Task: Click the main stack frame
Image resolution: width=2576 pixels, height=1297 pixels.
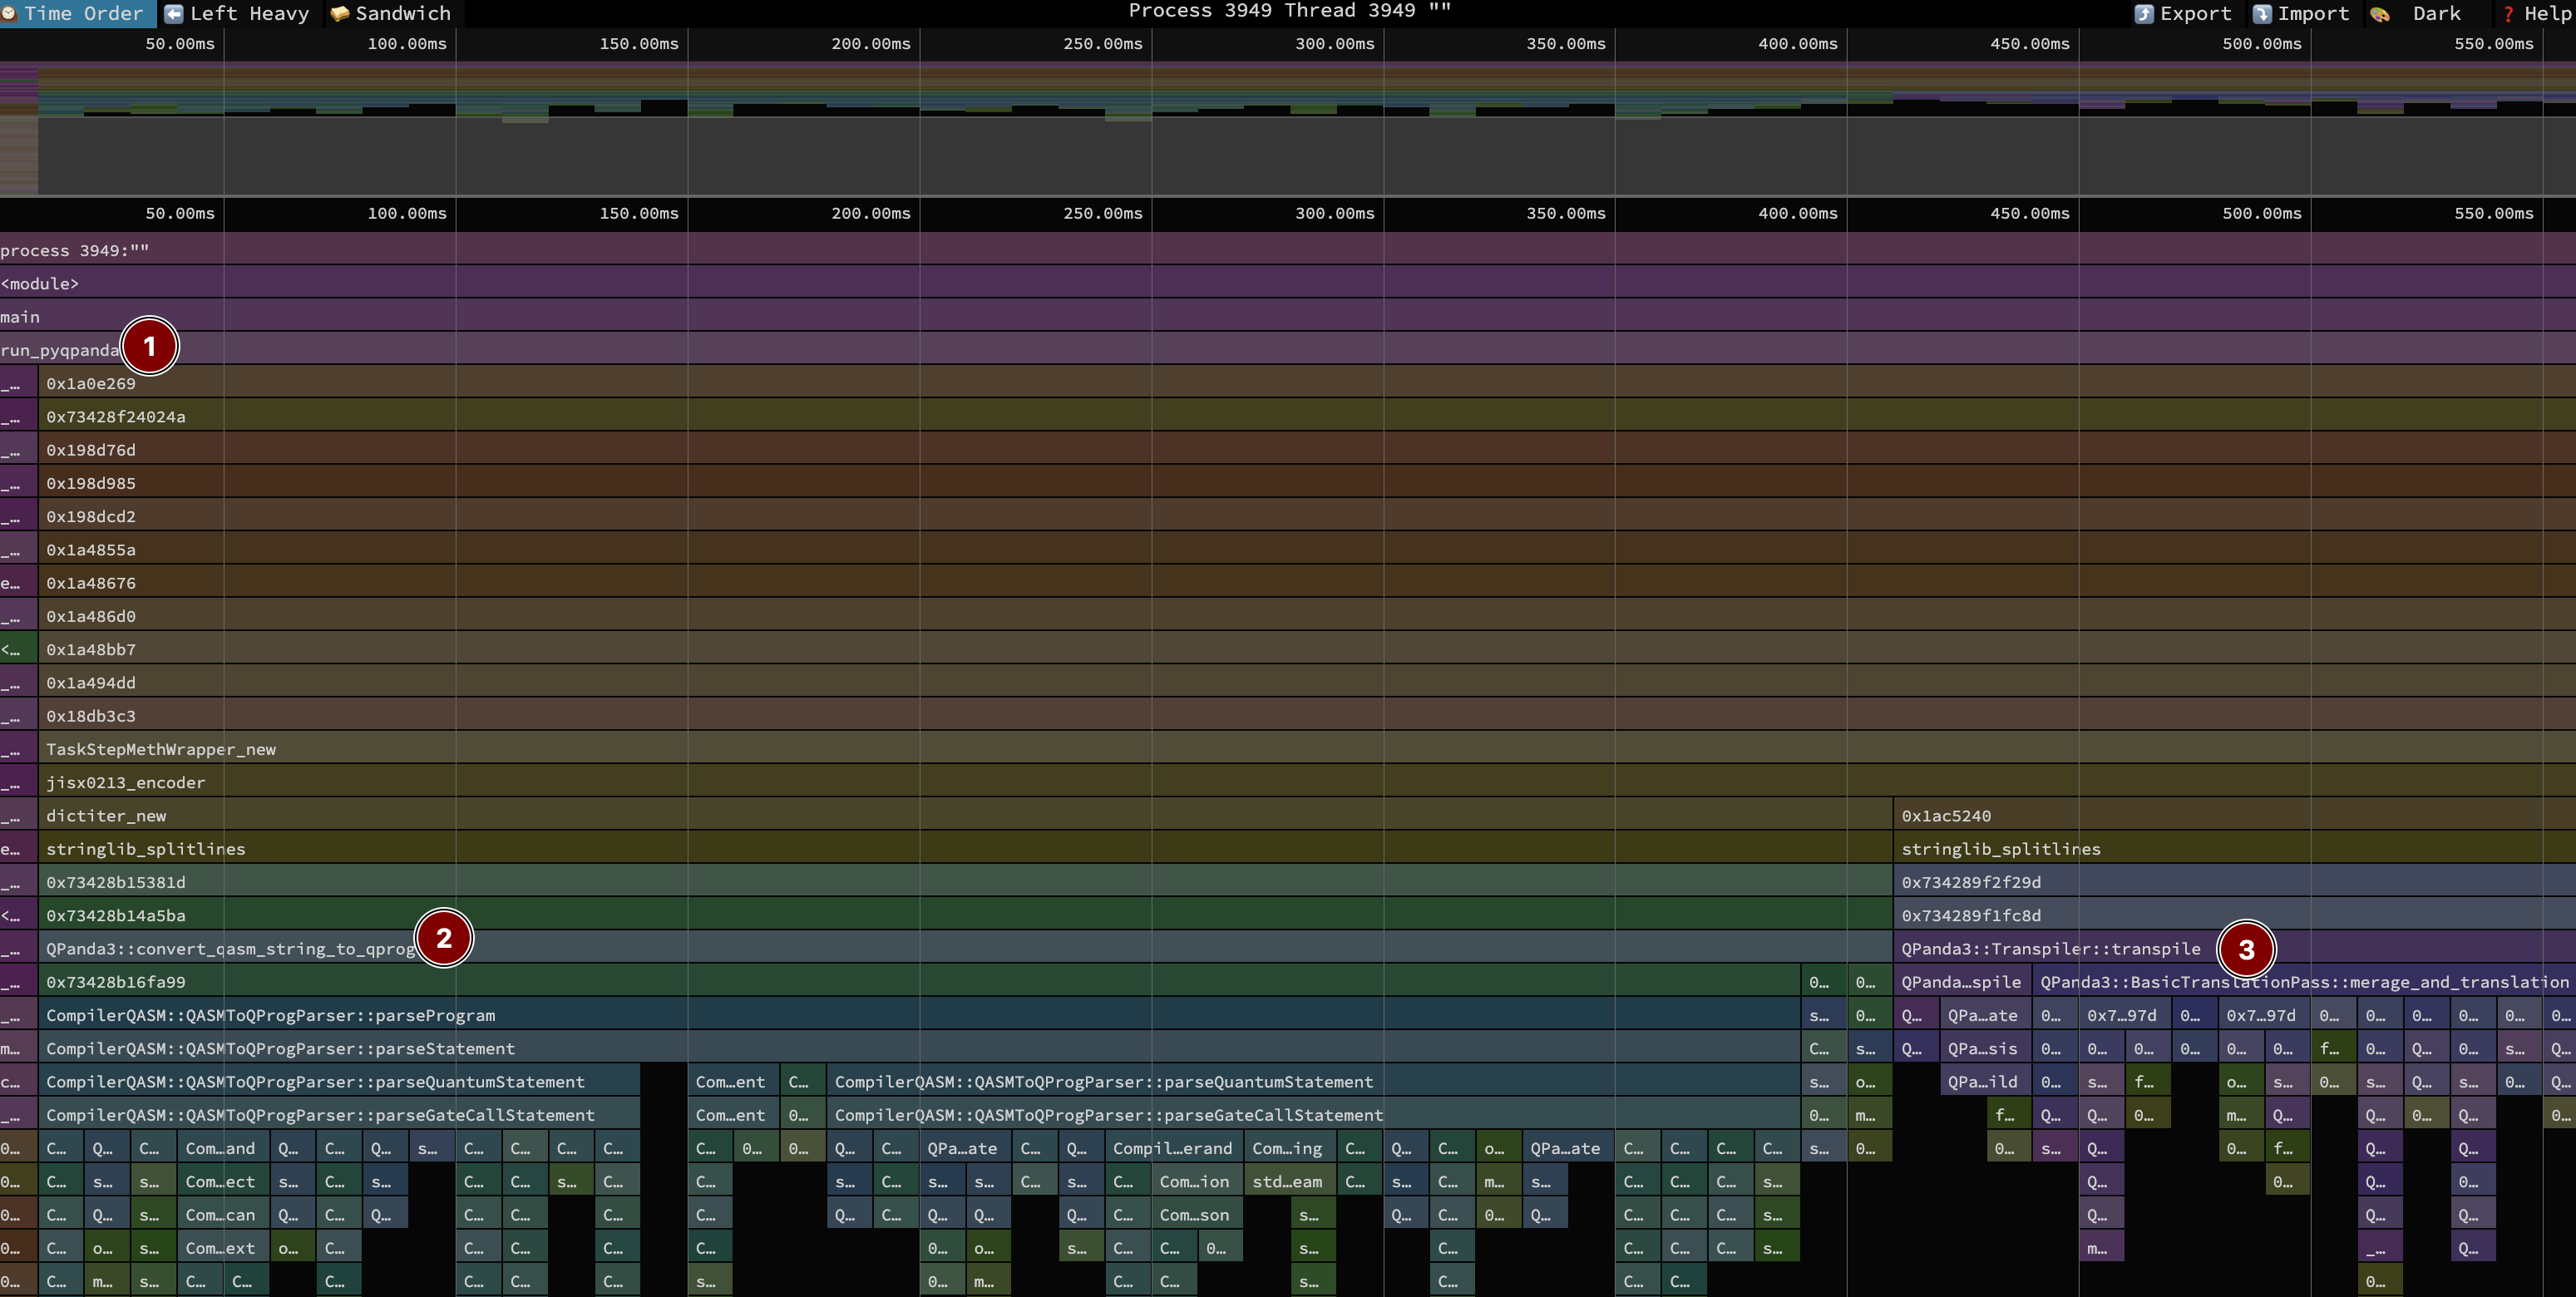Action: [20, 317]
